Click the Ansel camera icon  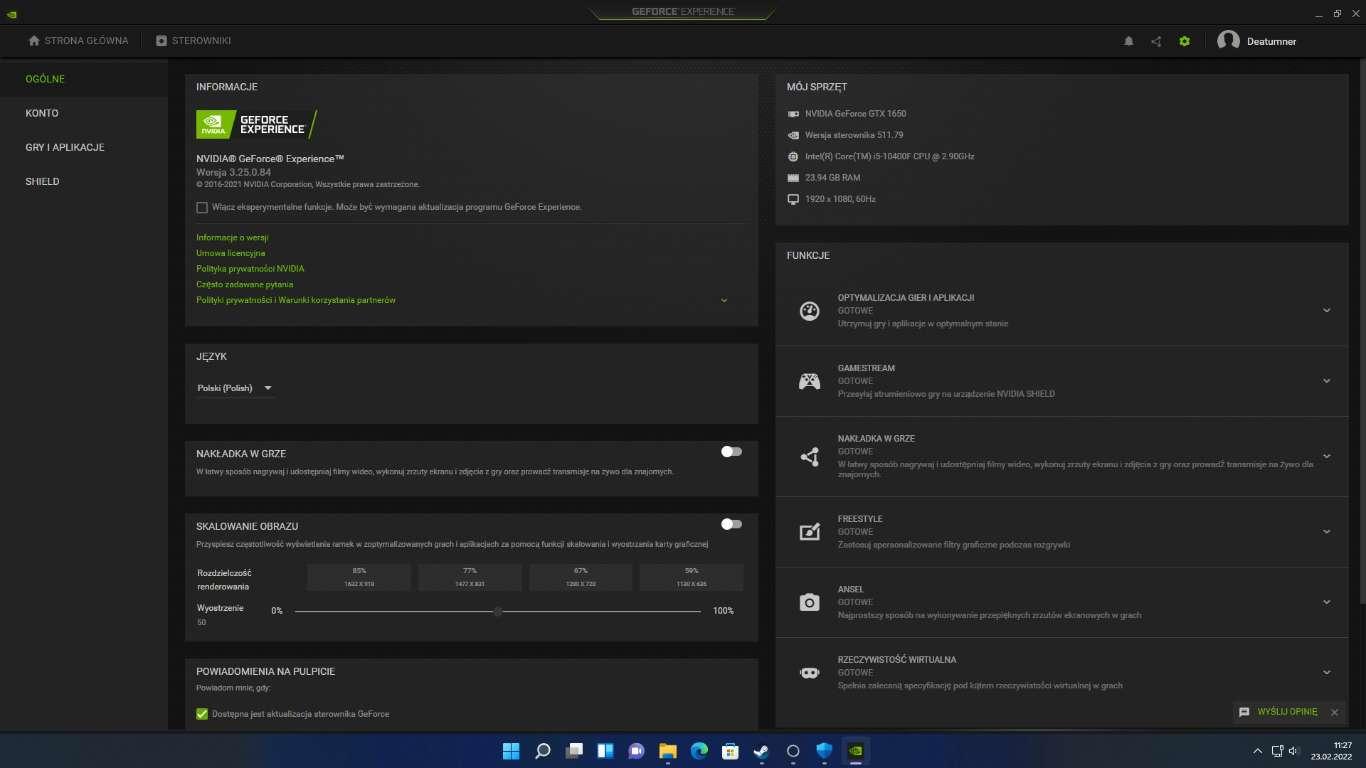(809, 602)
